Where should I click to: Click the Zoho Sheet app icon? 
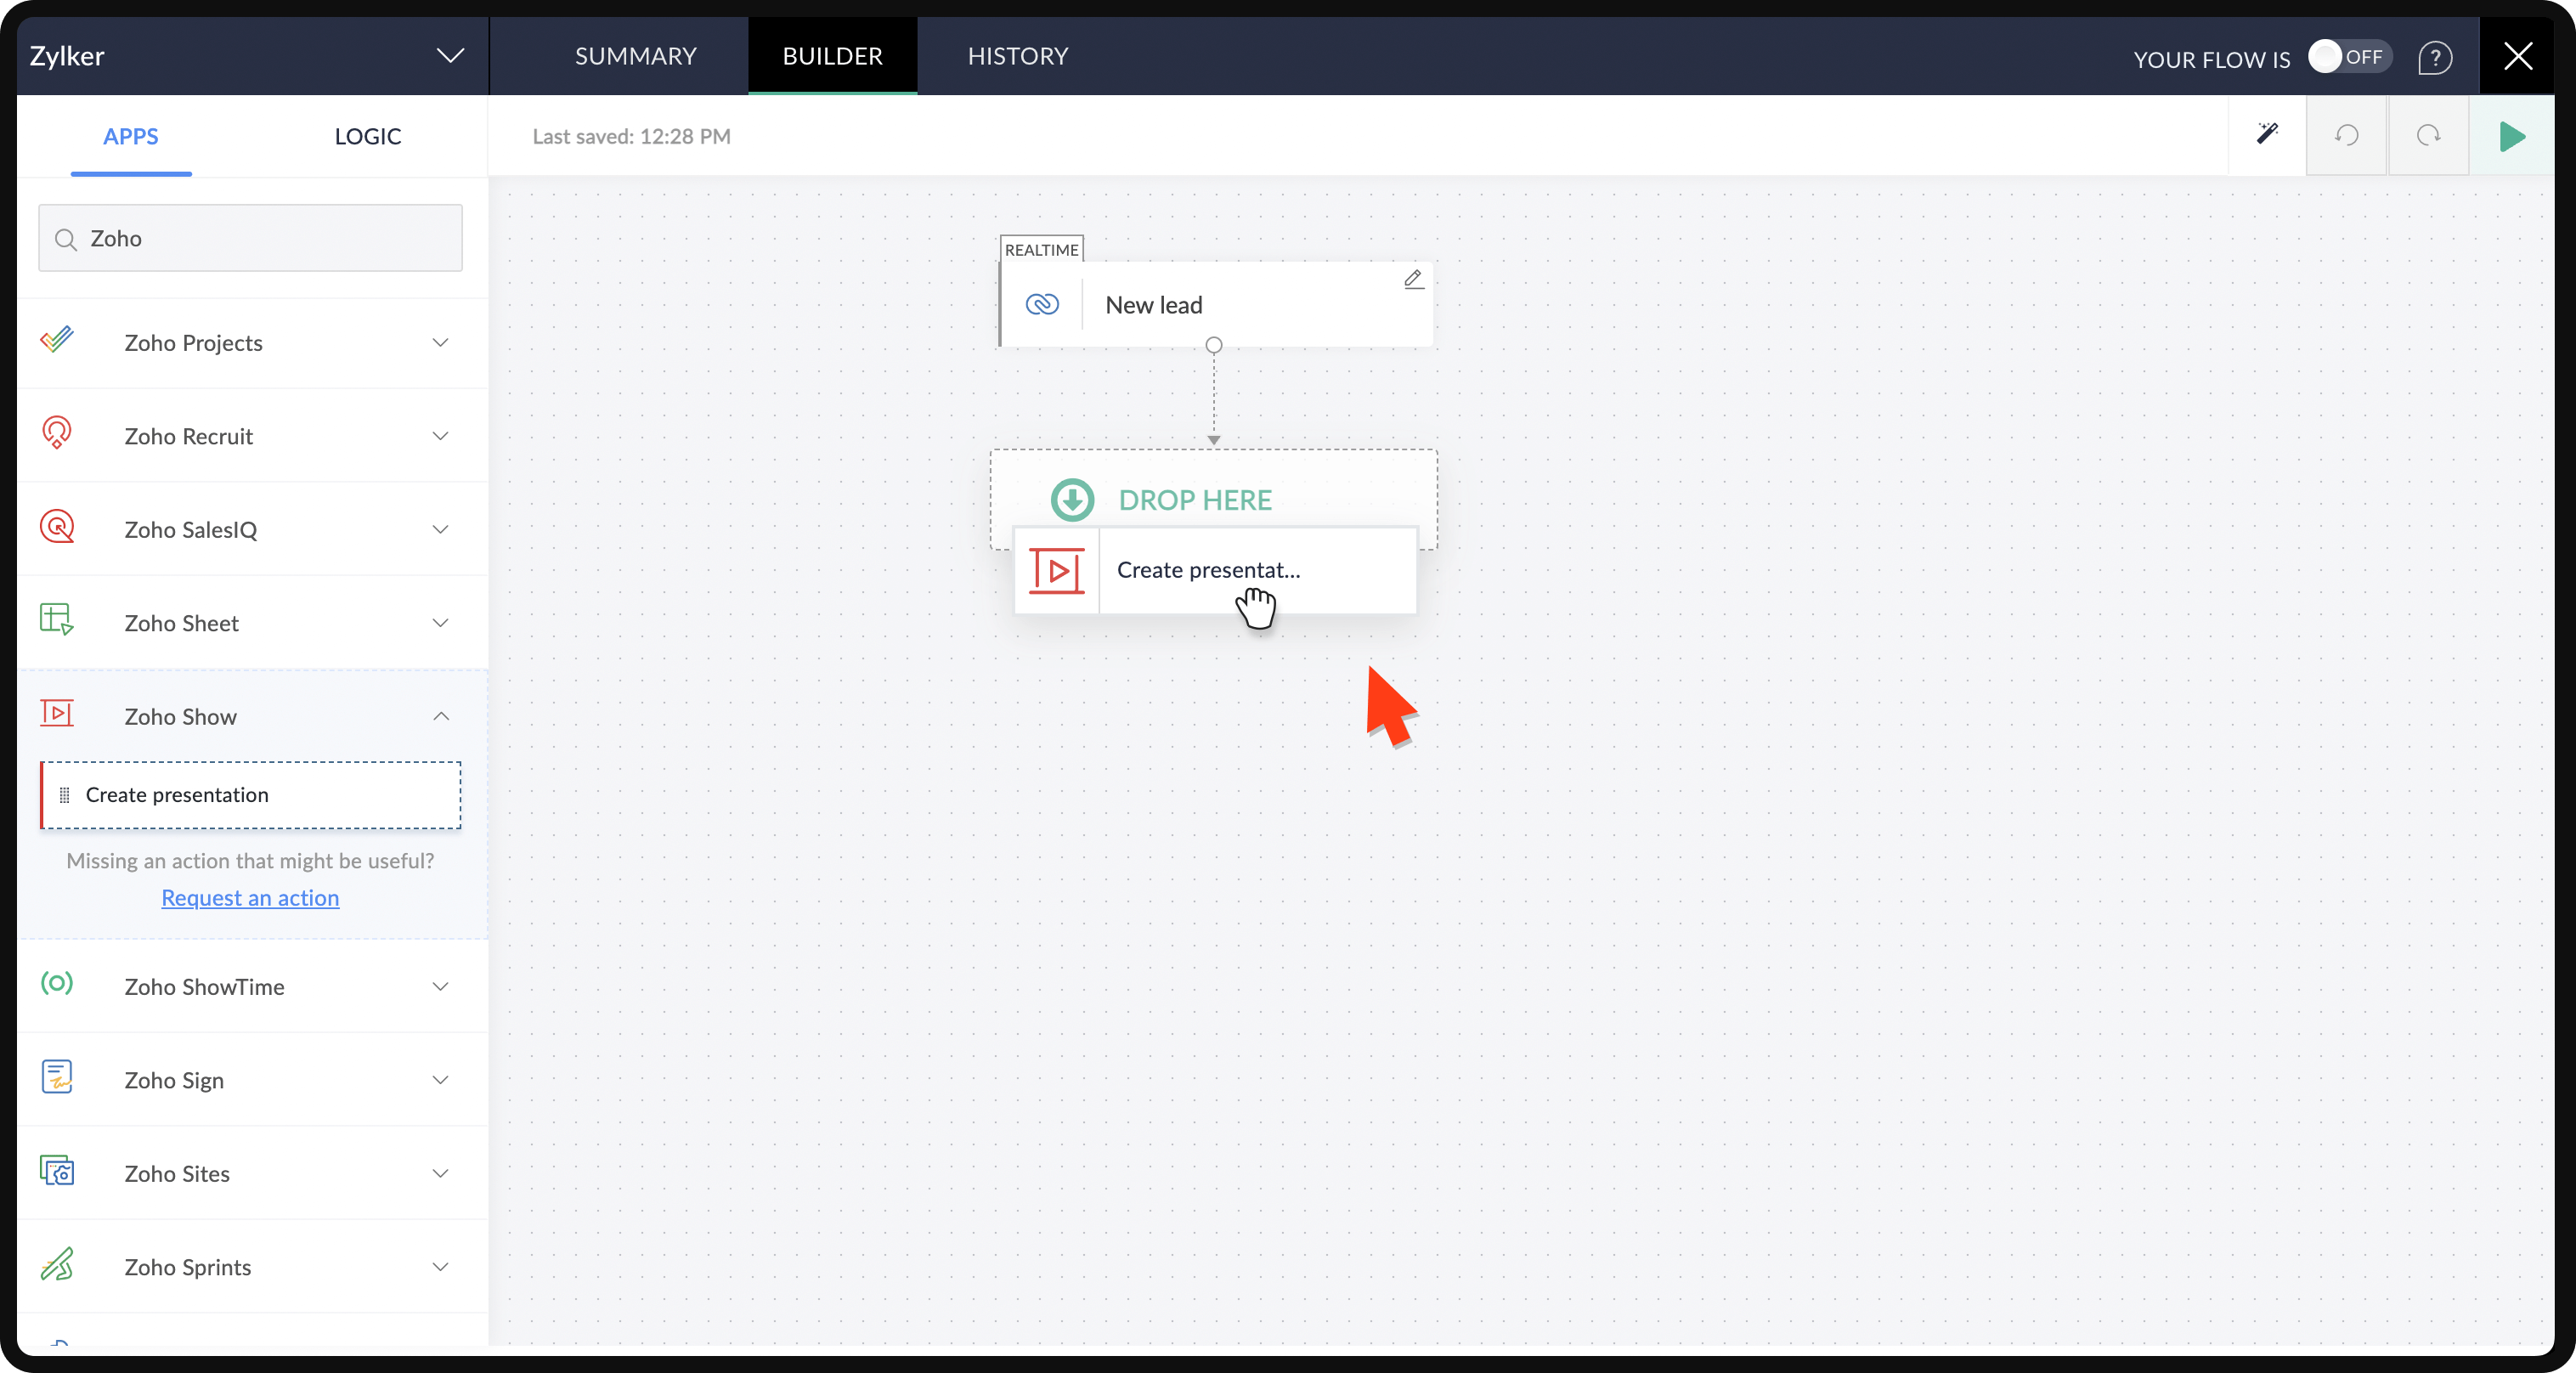tap(57, 620)
